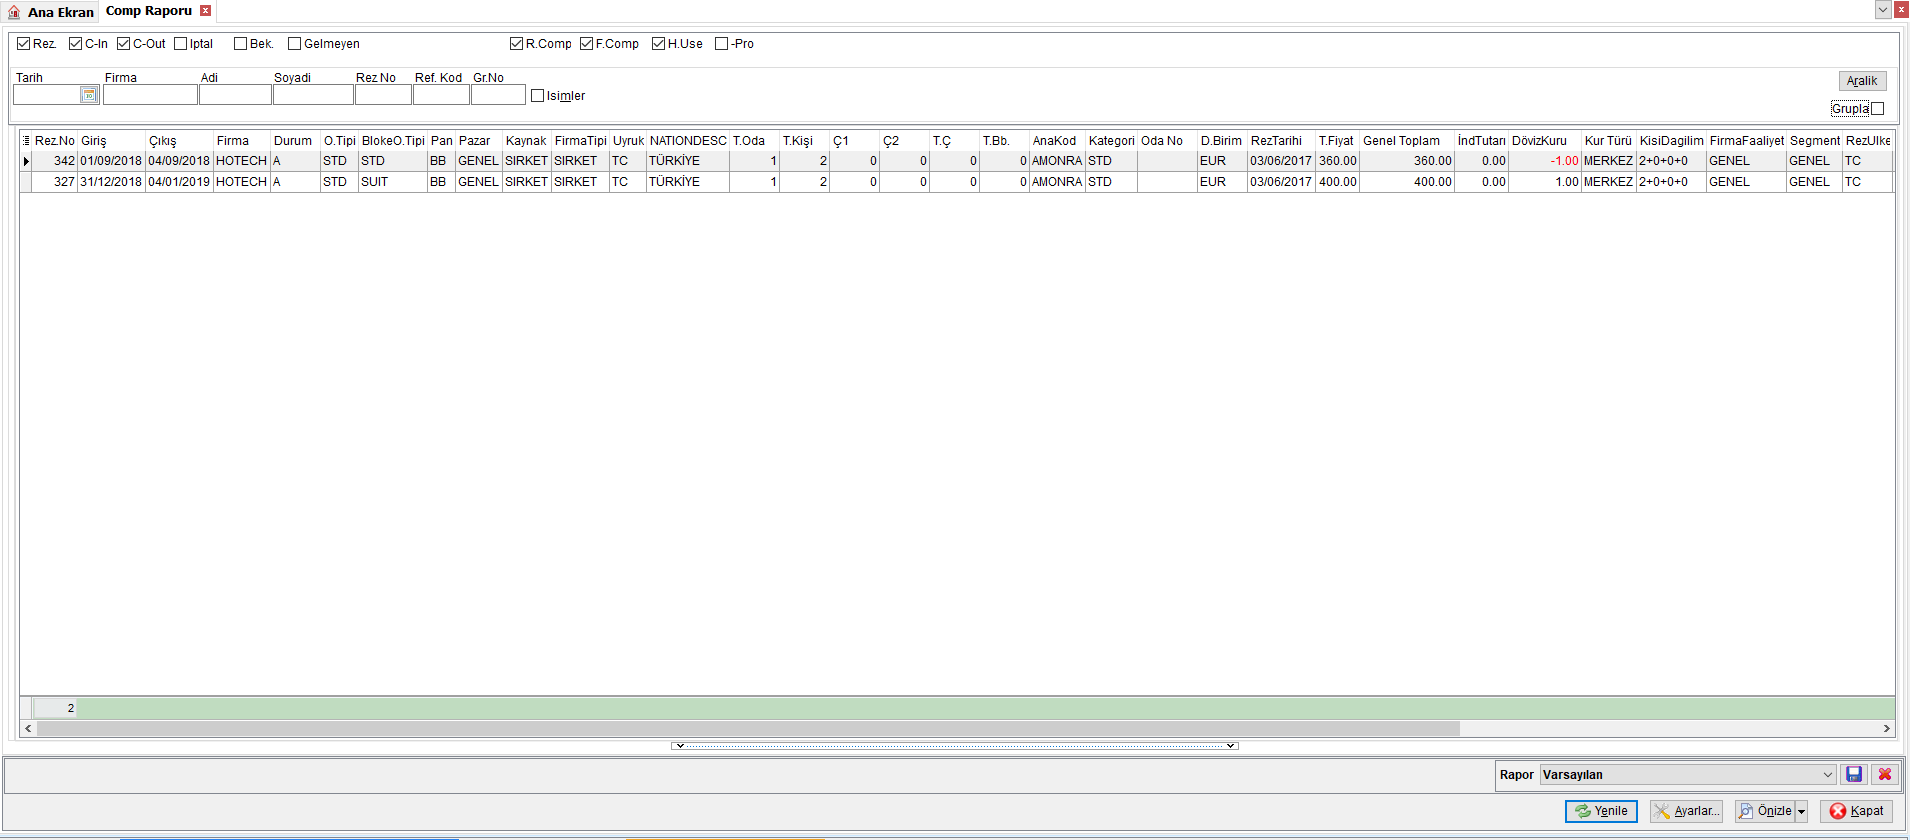The width and height of the screenshot is (1910, 840).
Task: Click the DövizKuru column header
Action: 1544,141
